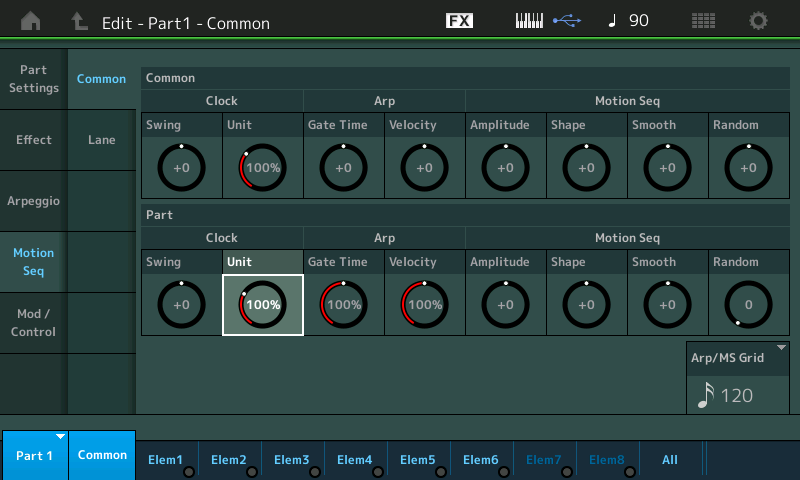Select the Part Gate Time knob
Viewport: 800px width, 480px height.
344,305
